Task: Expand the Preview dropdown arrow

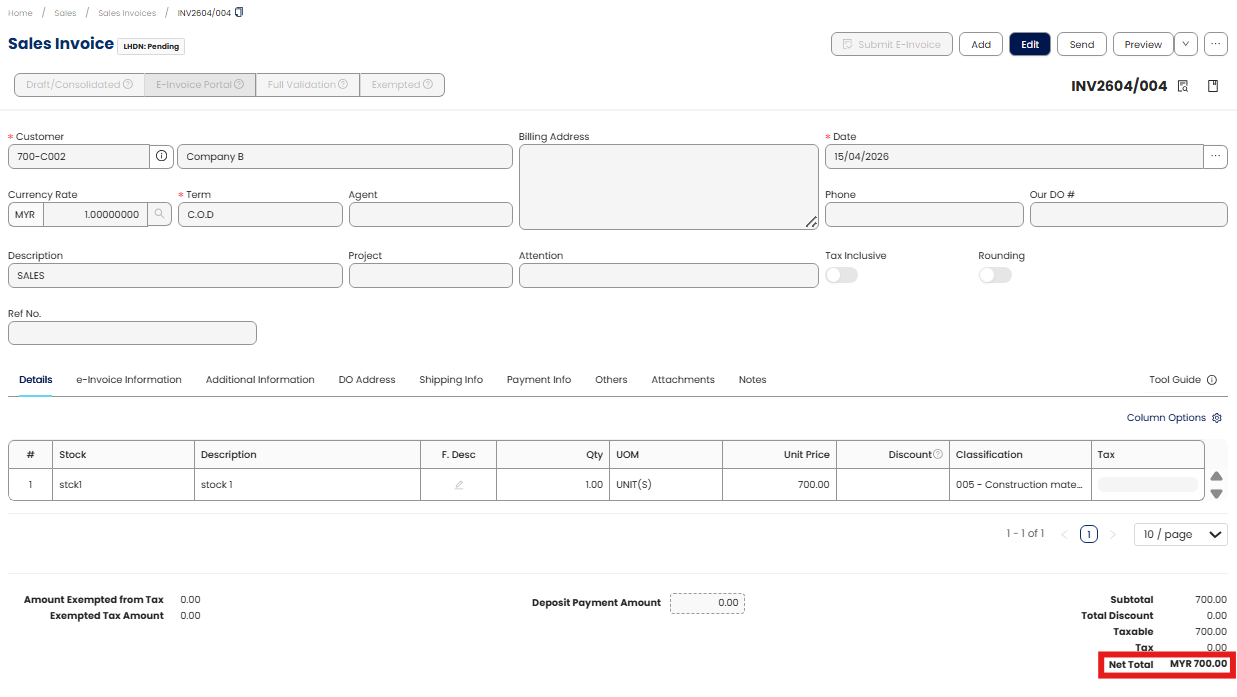Action: coord(1186,44)
